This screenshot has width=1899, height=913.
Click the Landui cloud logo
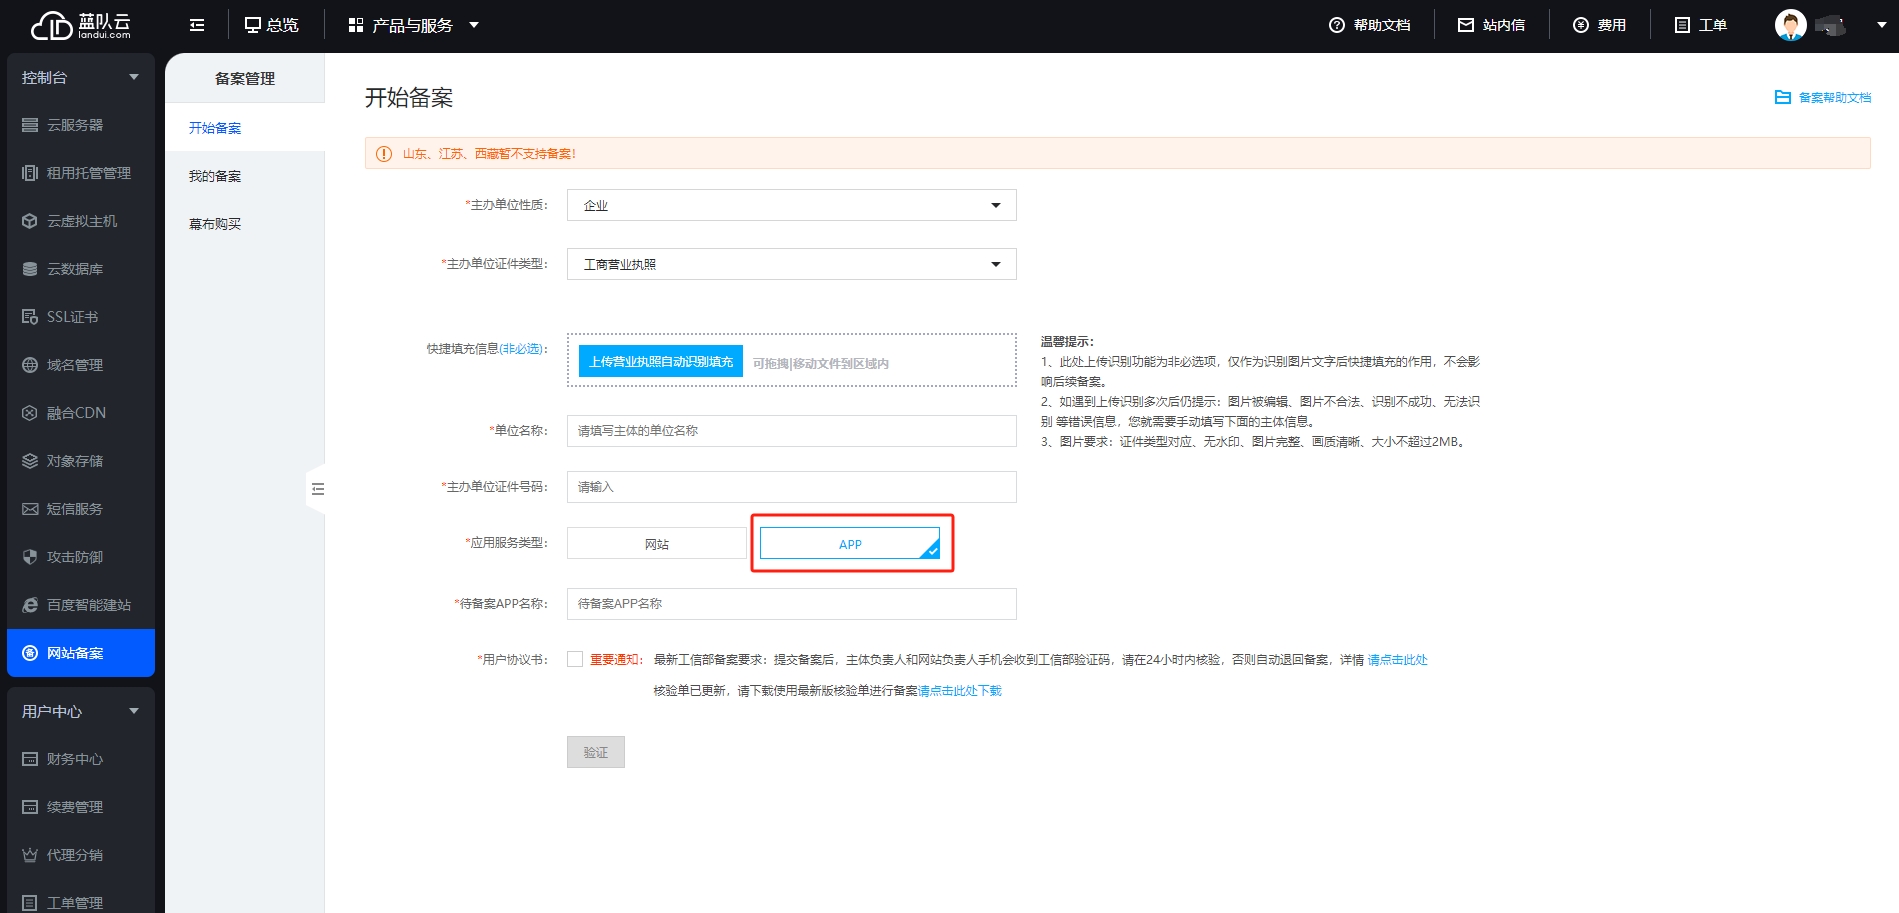[80, 26]
